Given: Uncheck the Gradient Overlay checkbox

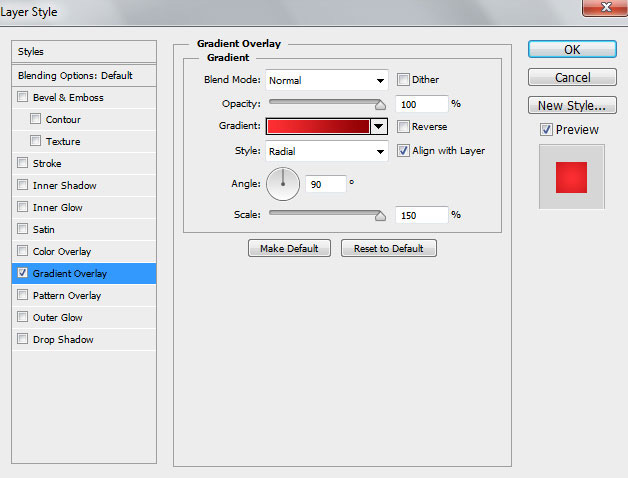Looking at the screenshot, I should pyautogui.click(x=22, y=273).
